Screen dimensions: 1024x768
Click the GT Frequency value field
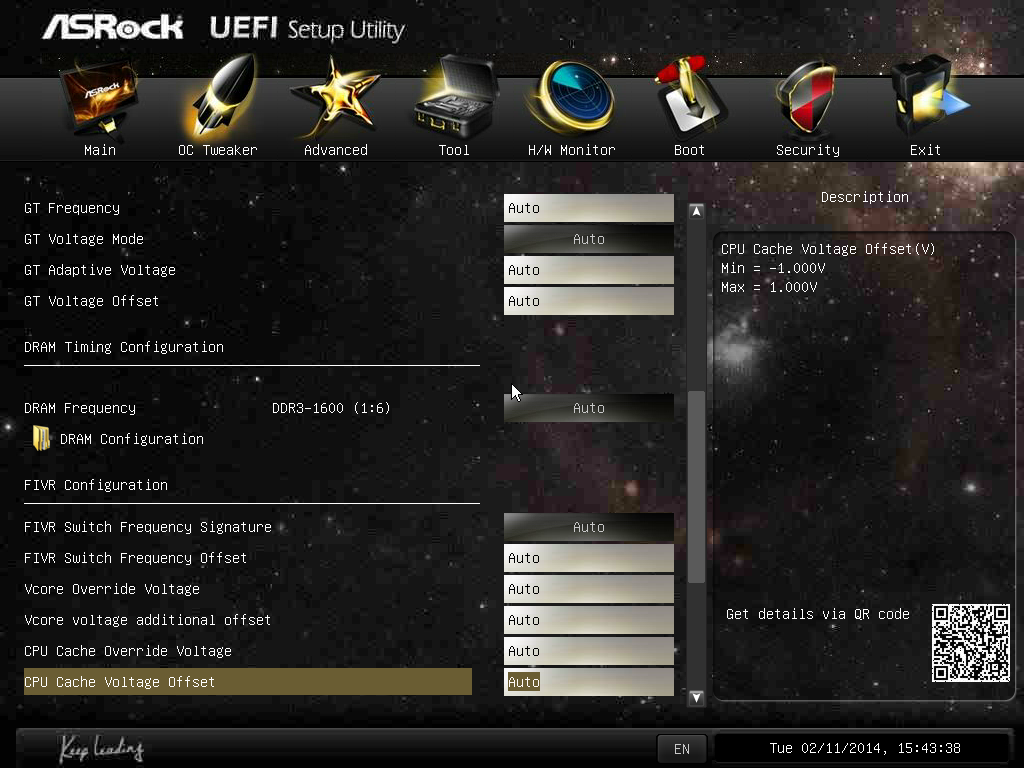click(x=588, y=208)
